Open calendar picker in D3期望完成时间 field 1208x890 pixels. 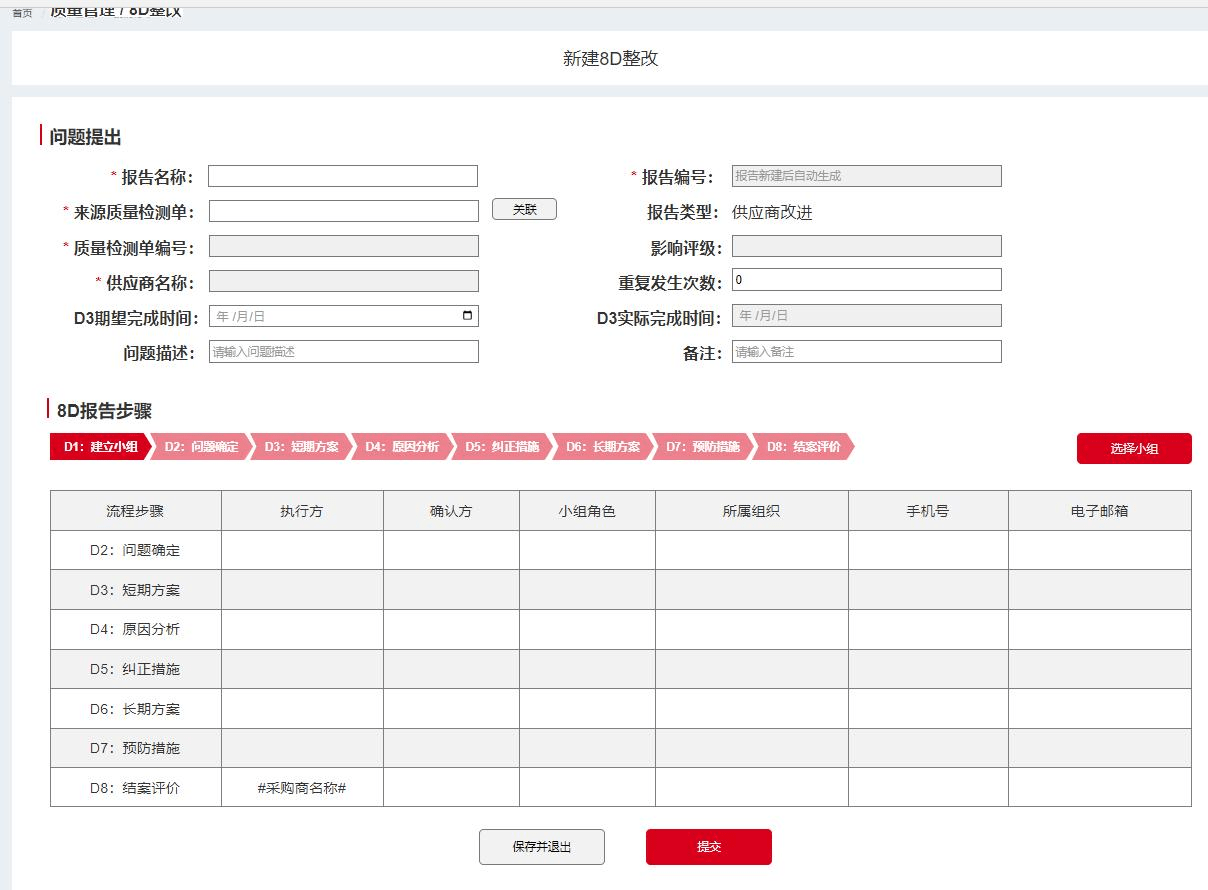[467, 316]
